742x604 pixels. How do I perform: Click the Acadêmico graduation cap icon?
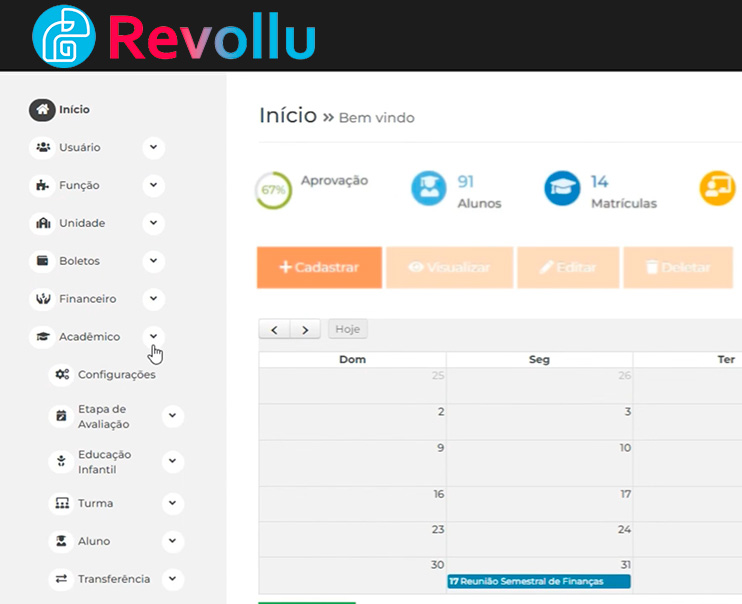43,337
